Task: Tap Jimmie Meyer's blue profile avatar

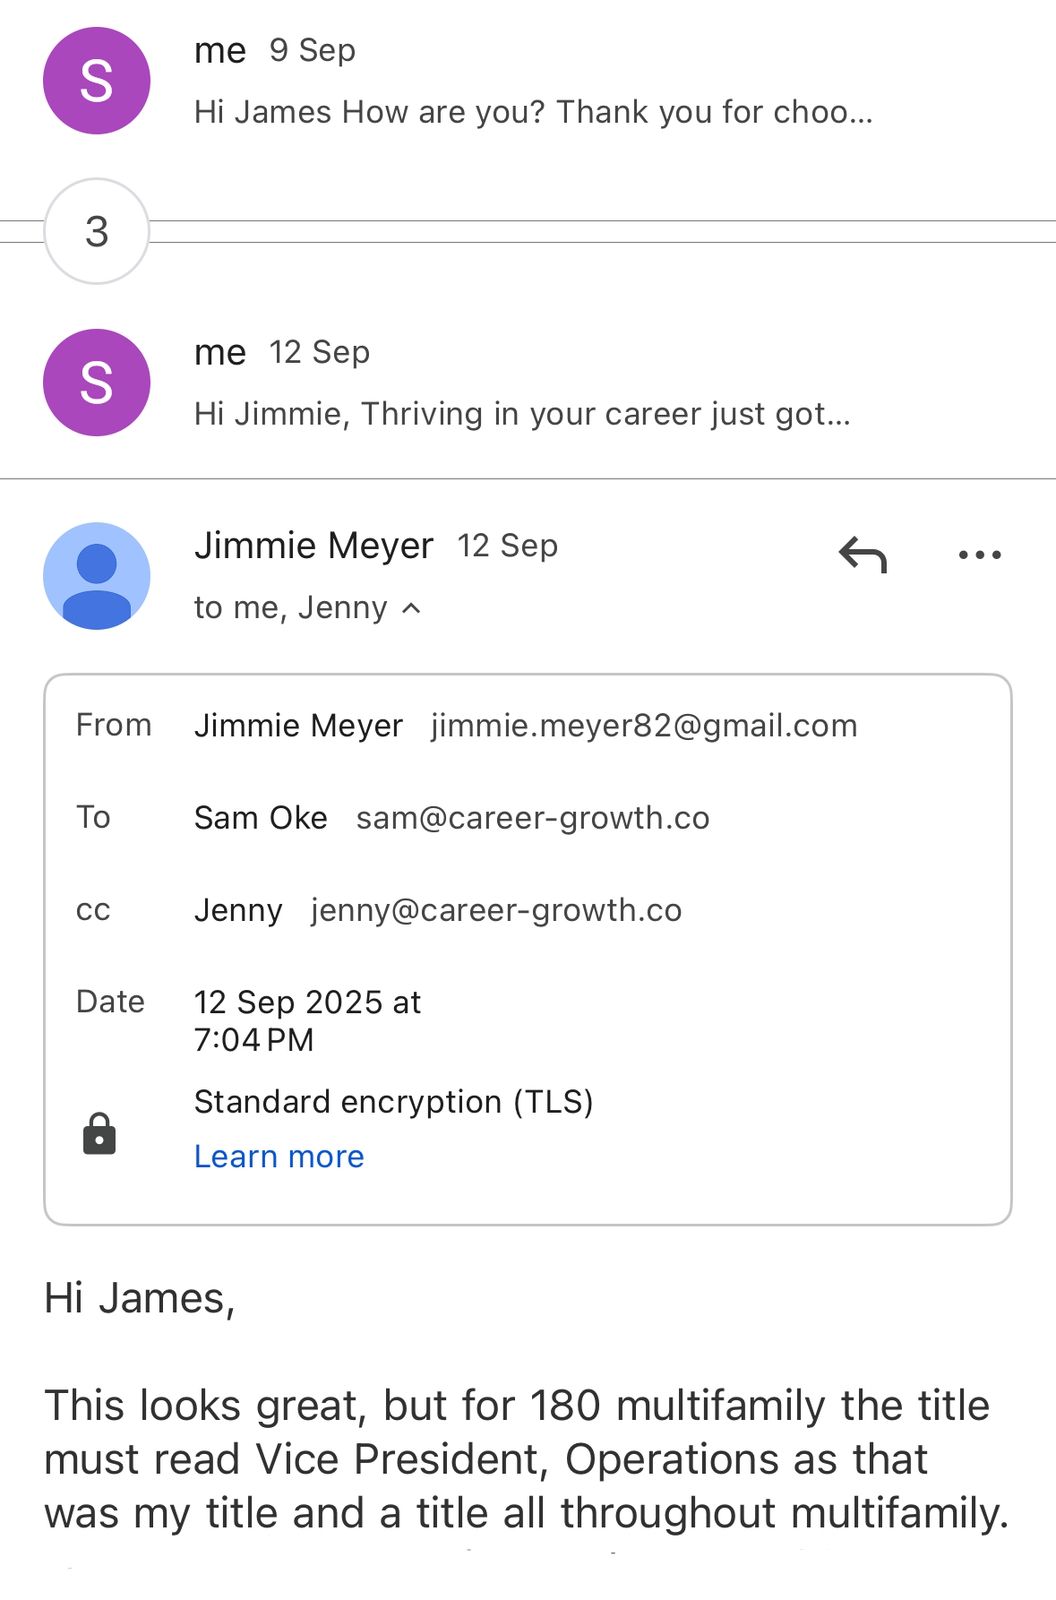Action: (x=97, y=576)
